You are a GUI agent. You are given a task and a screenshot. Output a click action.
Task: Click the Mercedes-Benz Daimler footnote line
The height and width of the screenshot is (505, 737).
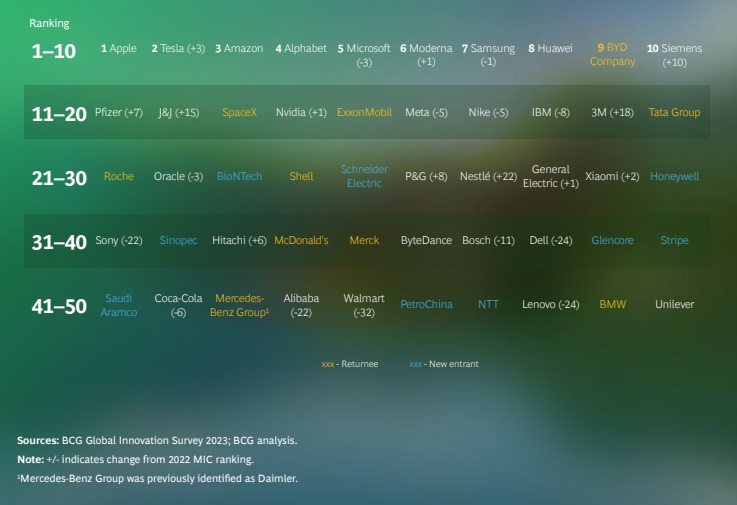pos(157,478)
